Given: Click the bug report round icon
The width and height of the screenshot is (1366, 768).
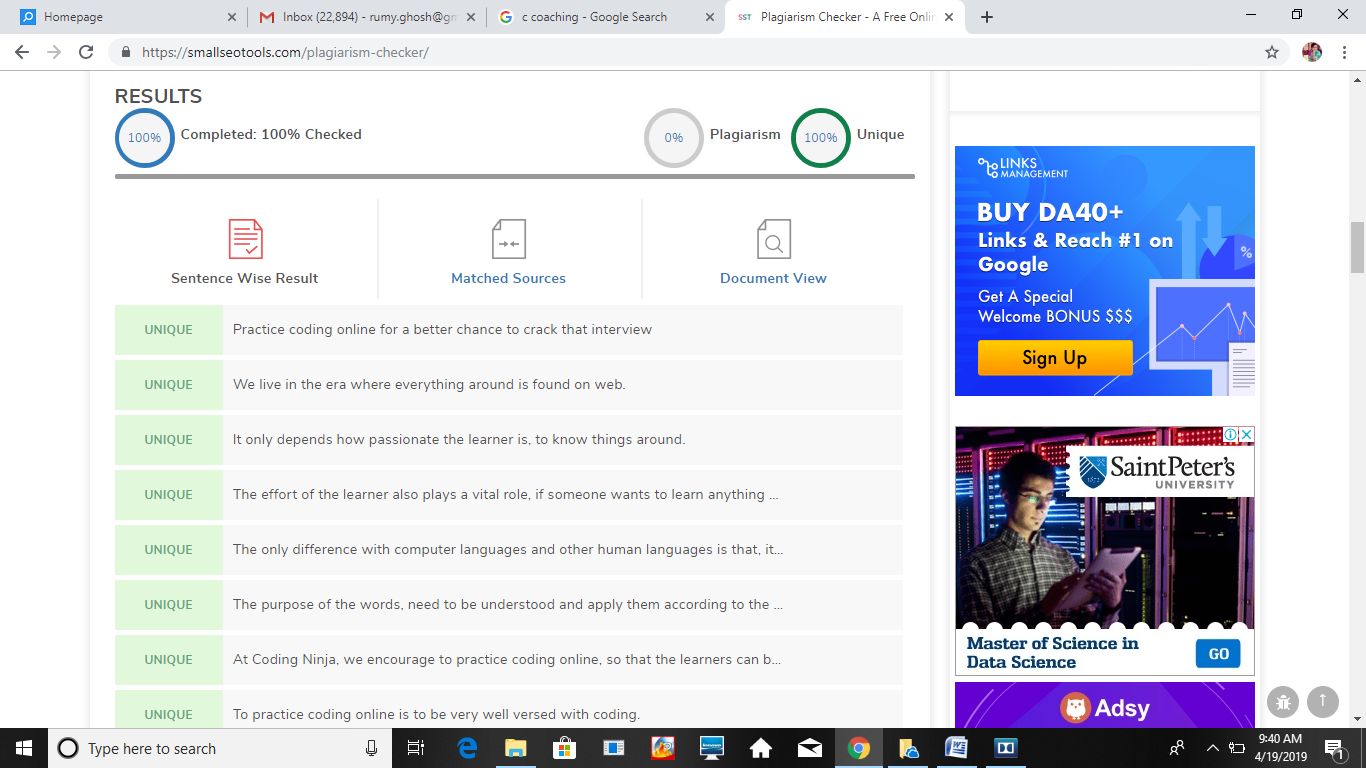Looking at the screenshot, I should 1283,702.
